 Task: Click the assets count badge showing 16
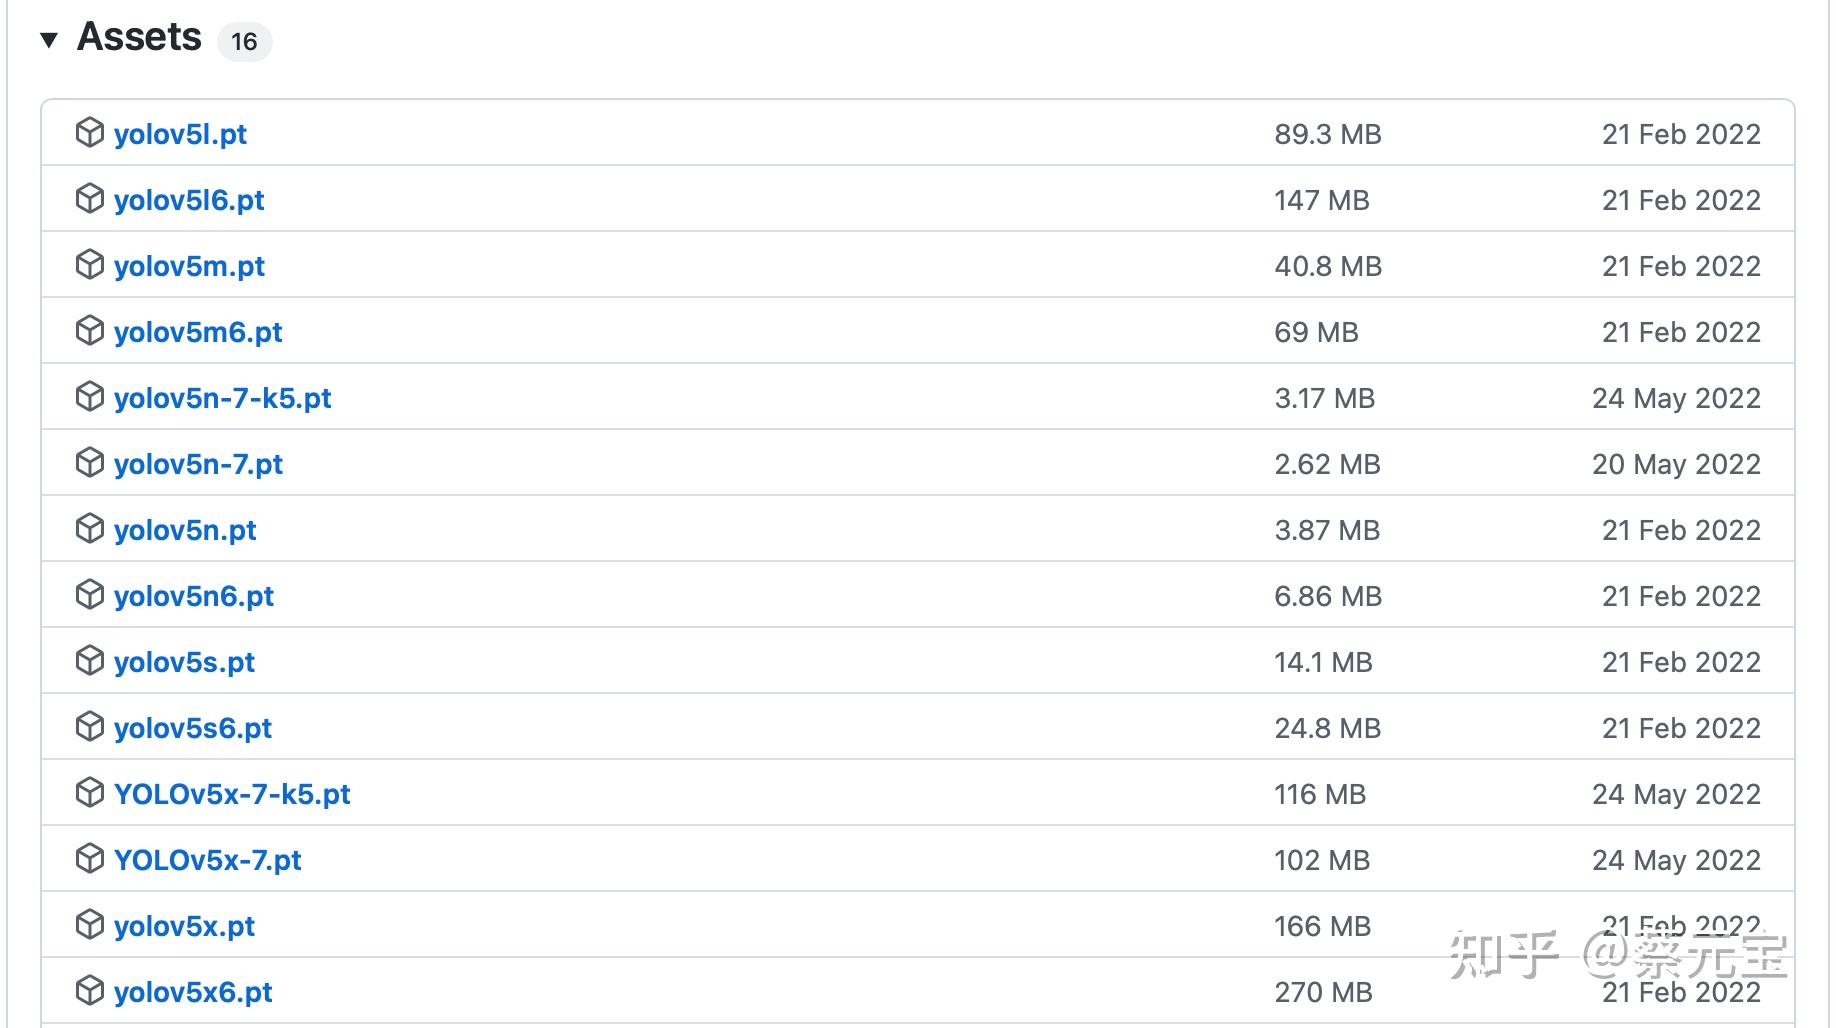[244, 41]
